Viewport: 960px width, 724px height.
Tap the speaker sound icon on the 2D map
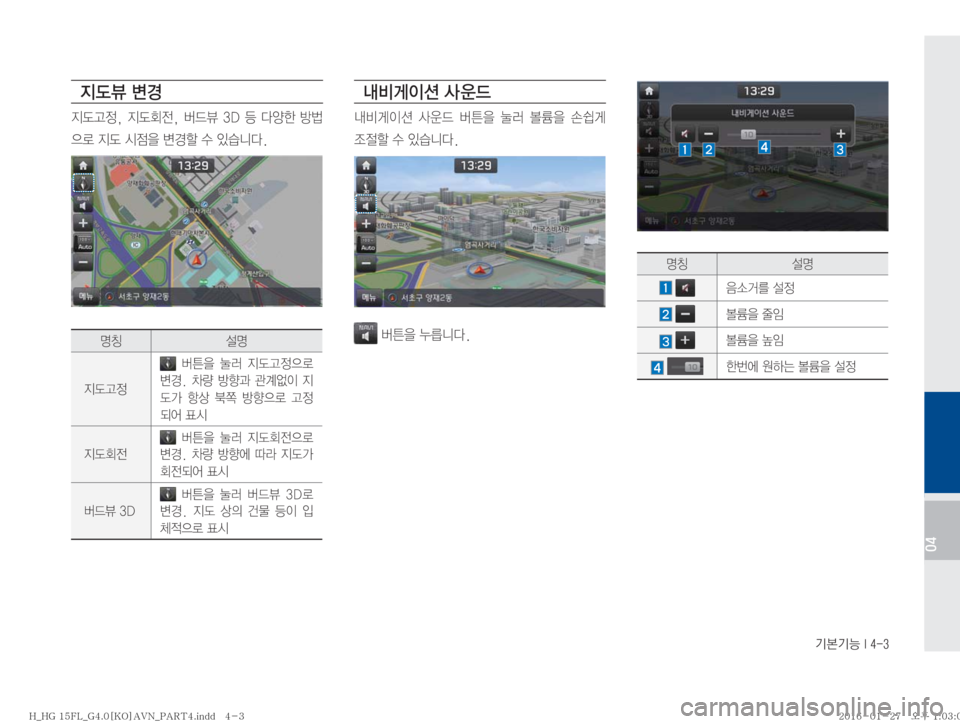84,203
